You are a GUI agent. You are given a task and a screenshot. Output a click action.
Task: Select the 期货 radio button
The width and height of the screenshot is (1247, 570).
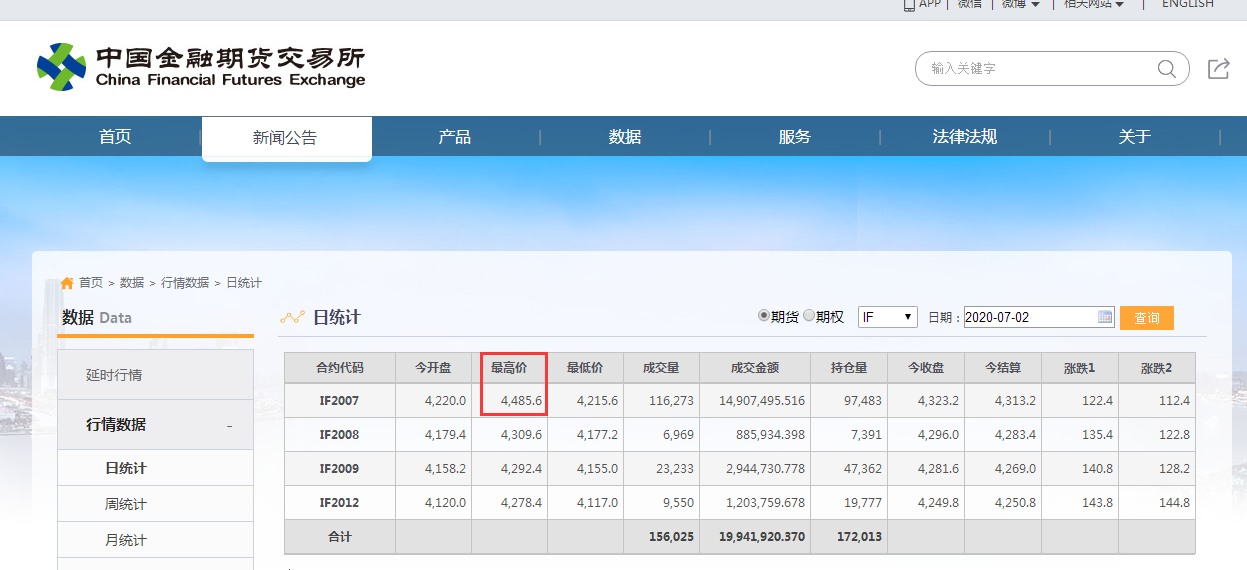764,316
